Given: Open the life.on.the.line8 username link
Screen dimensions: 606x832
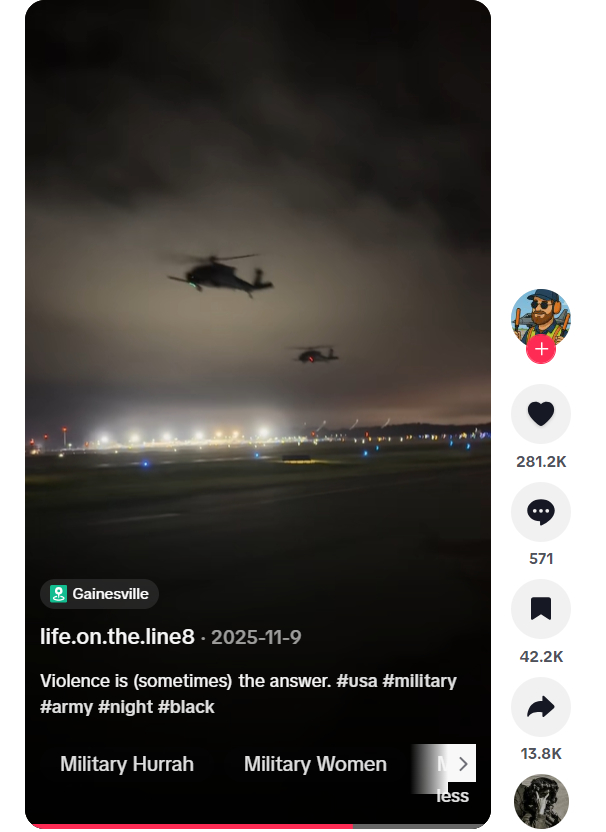Looking at the screenshot, I should (x=117, y=637).
